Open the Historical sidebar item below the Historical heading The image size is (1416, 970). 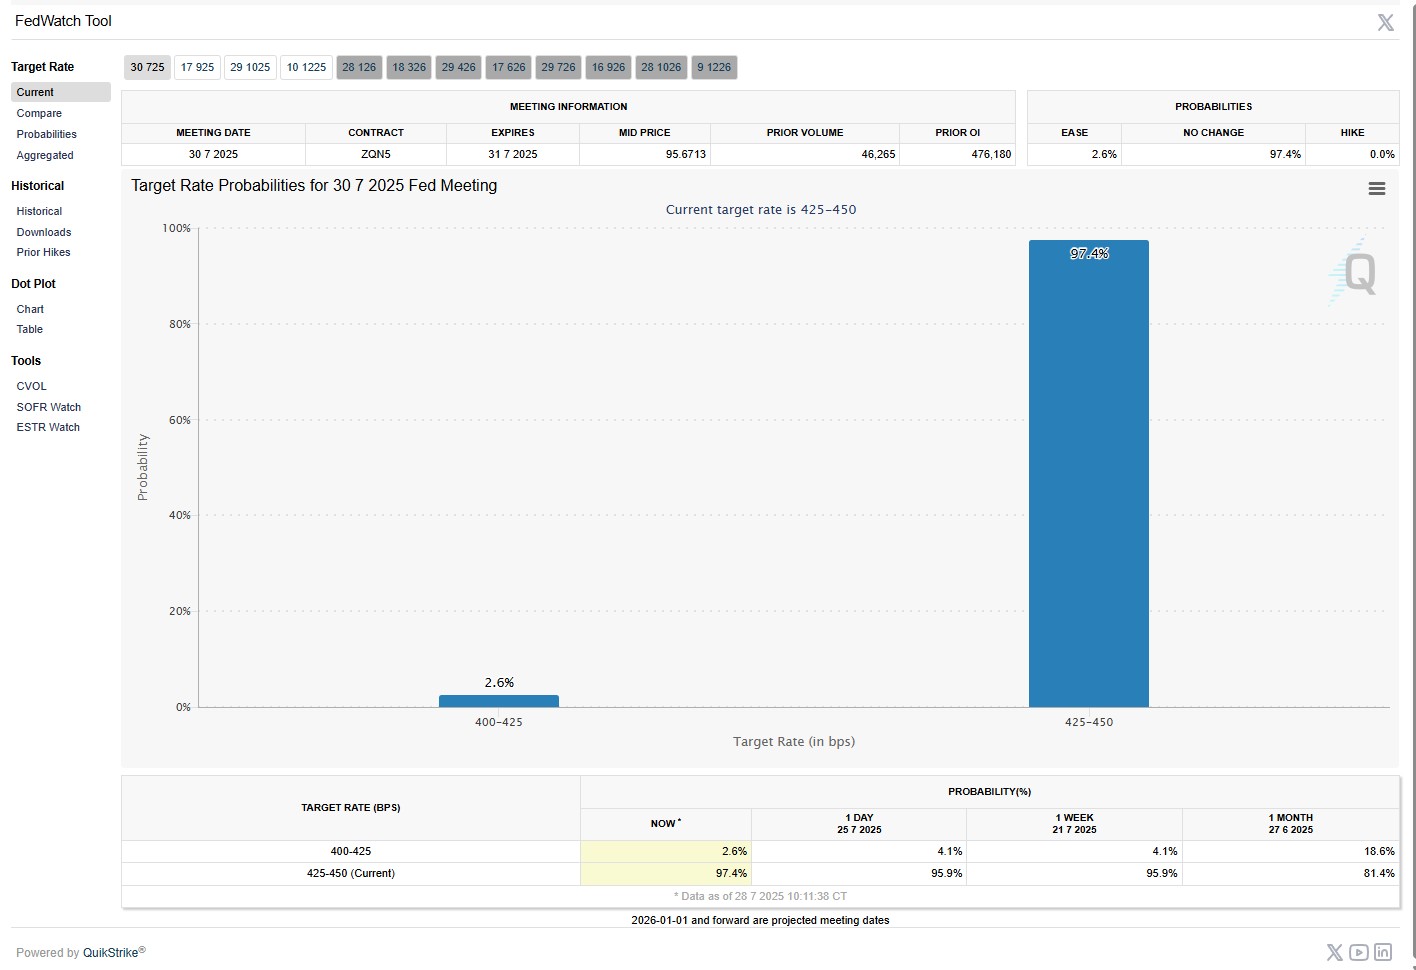point(39,211)
